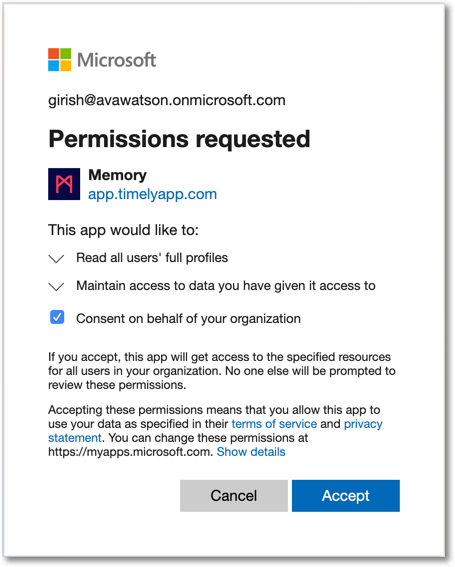Click the Memory app name label
The height and width of the screenshot is (567, 455).
pos(118,175)
